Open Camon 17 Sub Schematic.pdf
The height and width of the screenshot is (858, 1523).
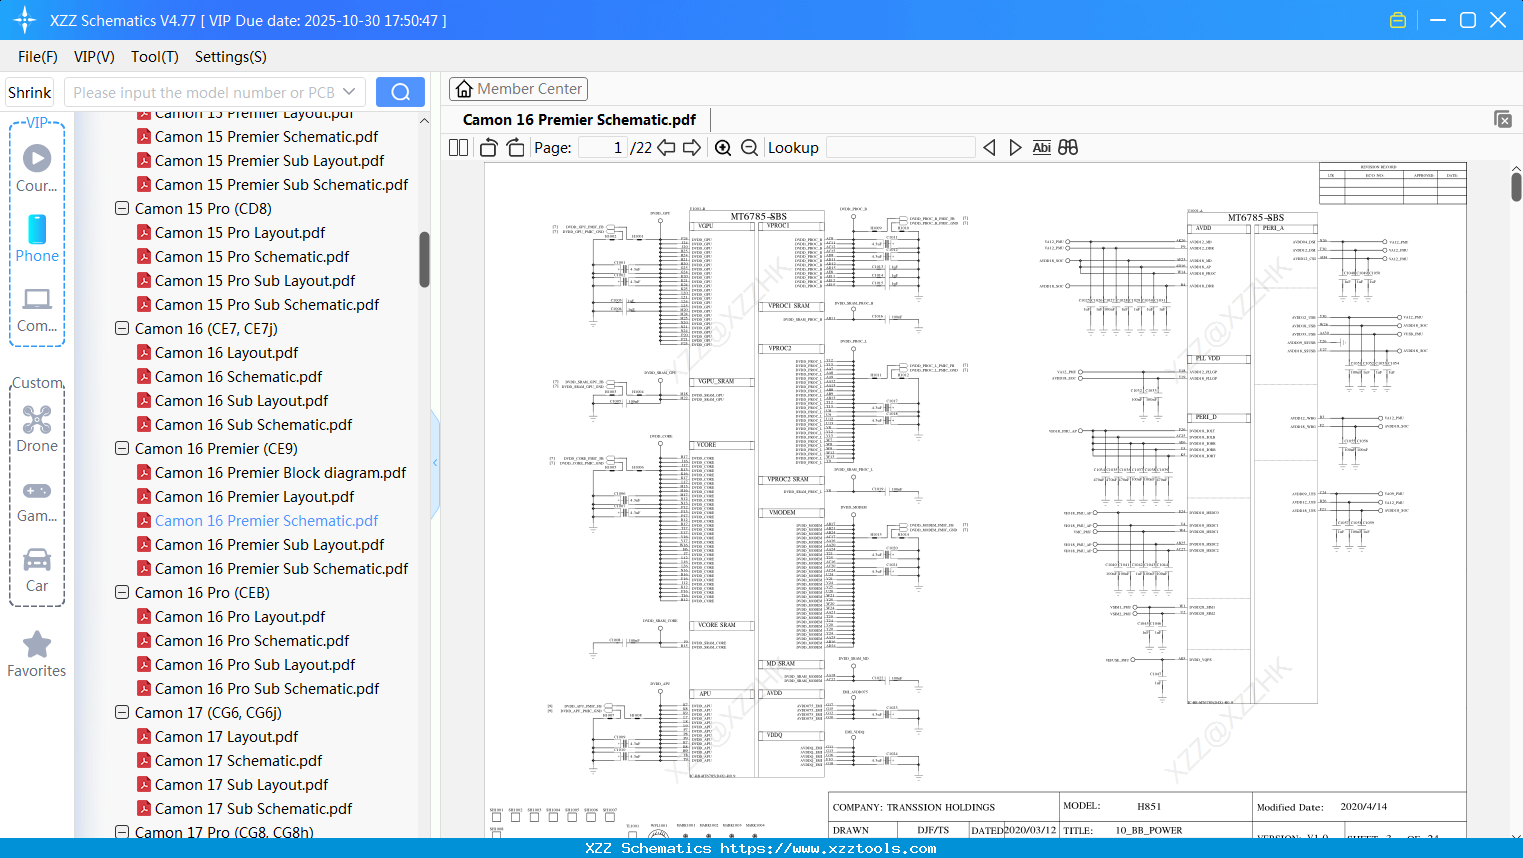point(253,808)
